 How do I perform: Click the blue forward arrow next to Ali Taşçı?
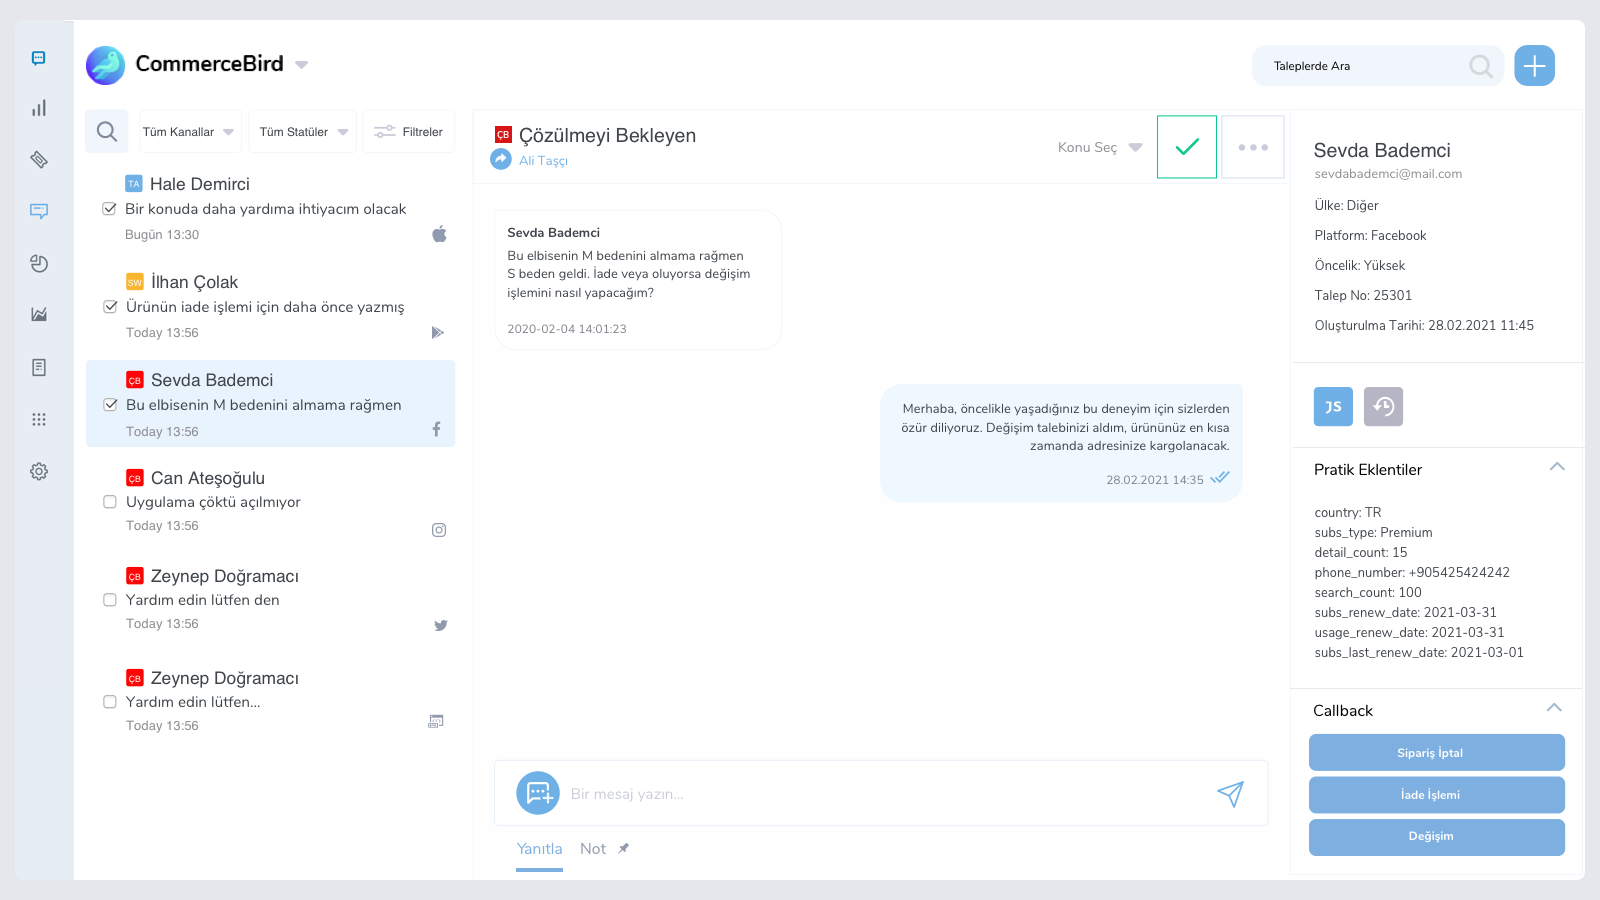point(501,159)
